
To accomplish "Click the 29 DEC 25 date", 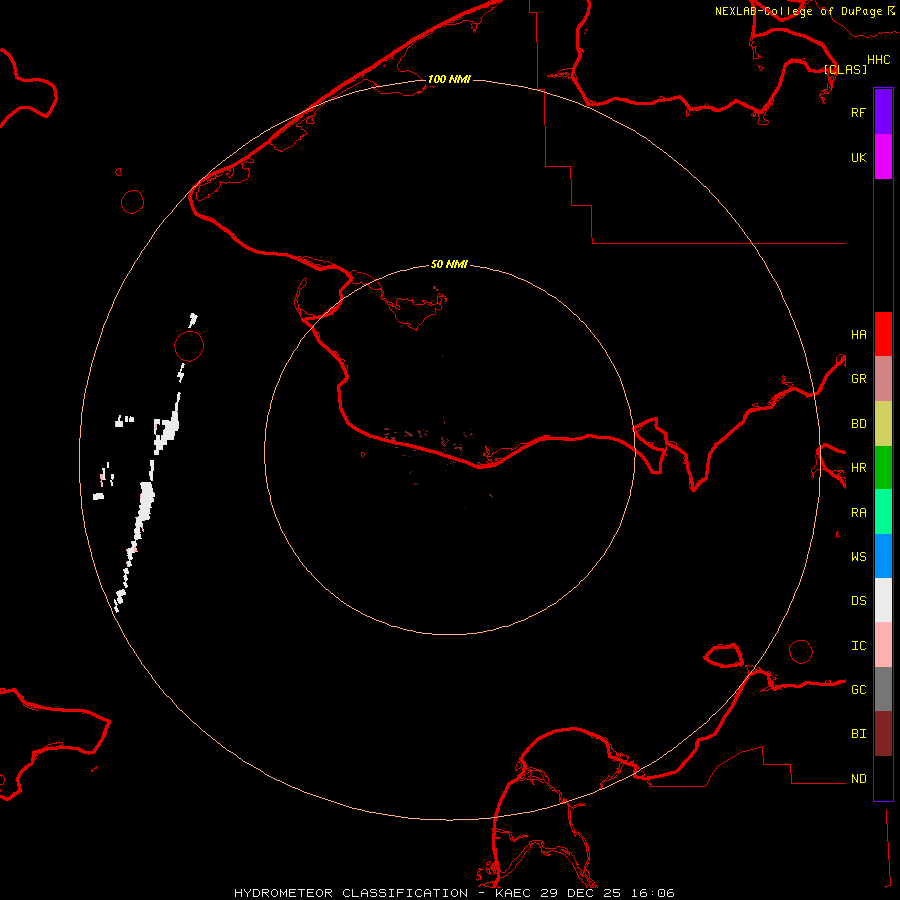I will 580,893.
